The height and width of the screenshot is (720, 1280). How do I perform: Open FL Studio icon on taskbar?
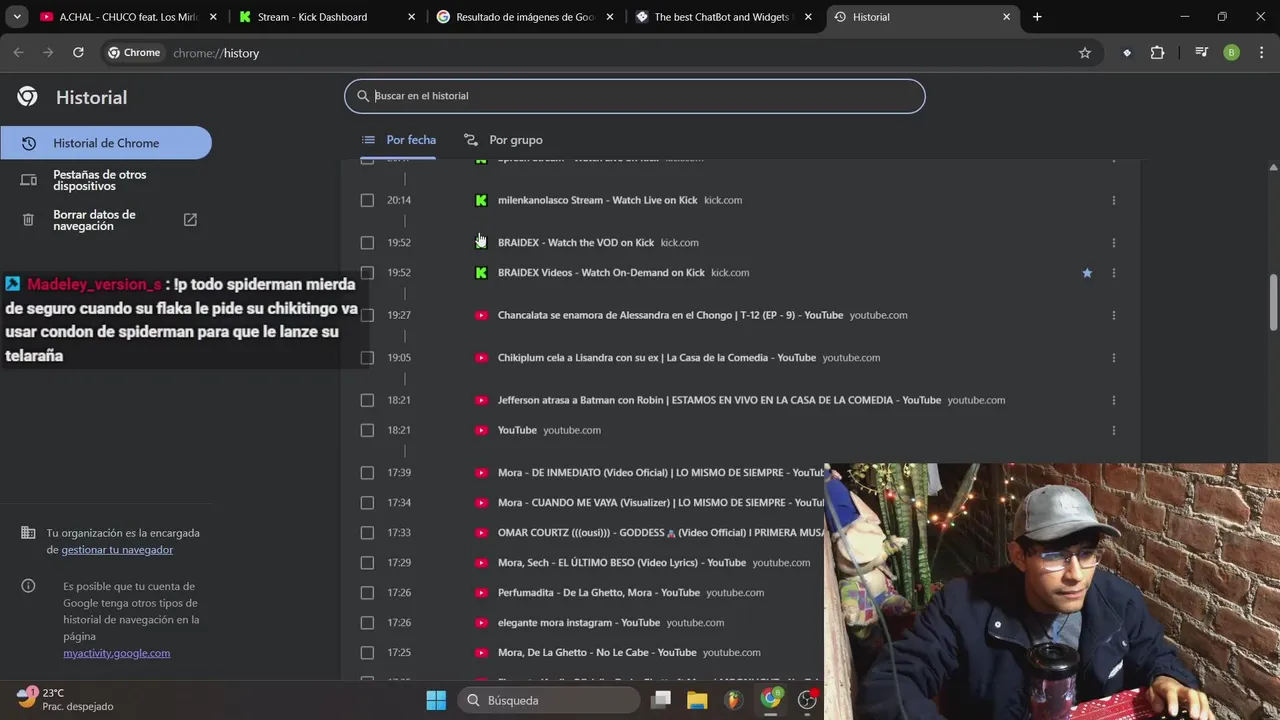tap(734, 700)
